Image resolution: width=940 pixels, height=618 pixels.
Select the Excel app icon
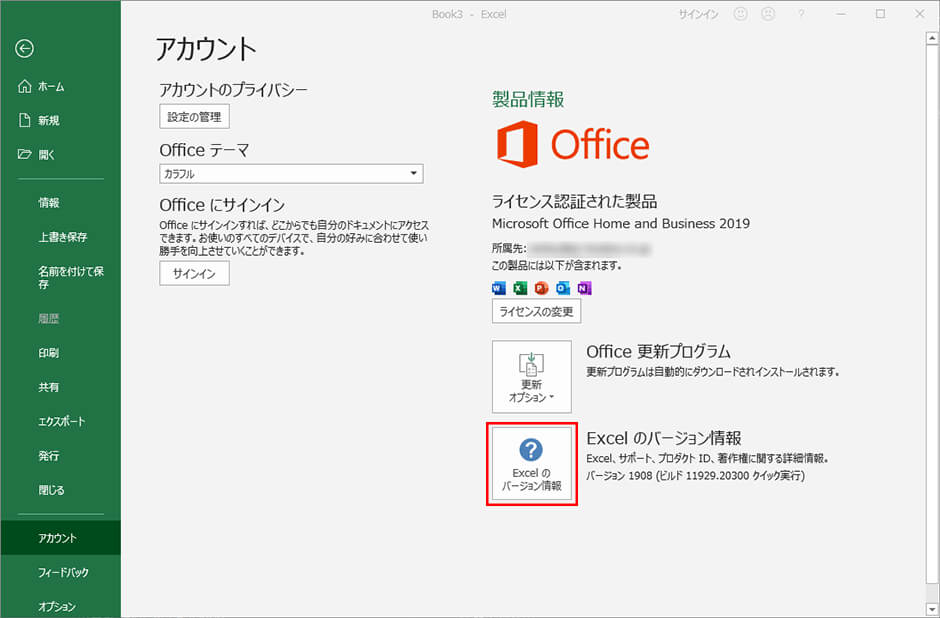[520, 288]
